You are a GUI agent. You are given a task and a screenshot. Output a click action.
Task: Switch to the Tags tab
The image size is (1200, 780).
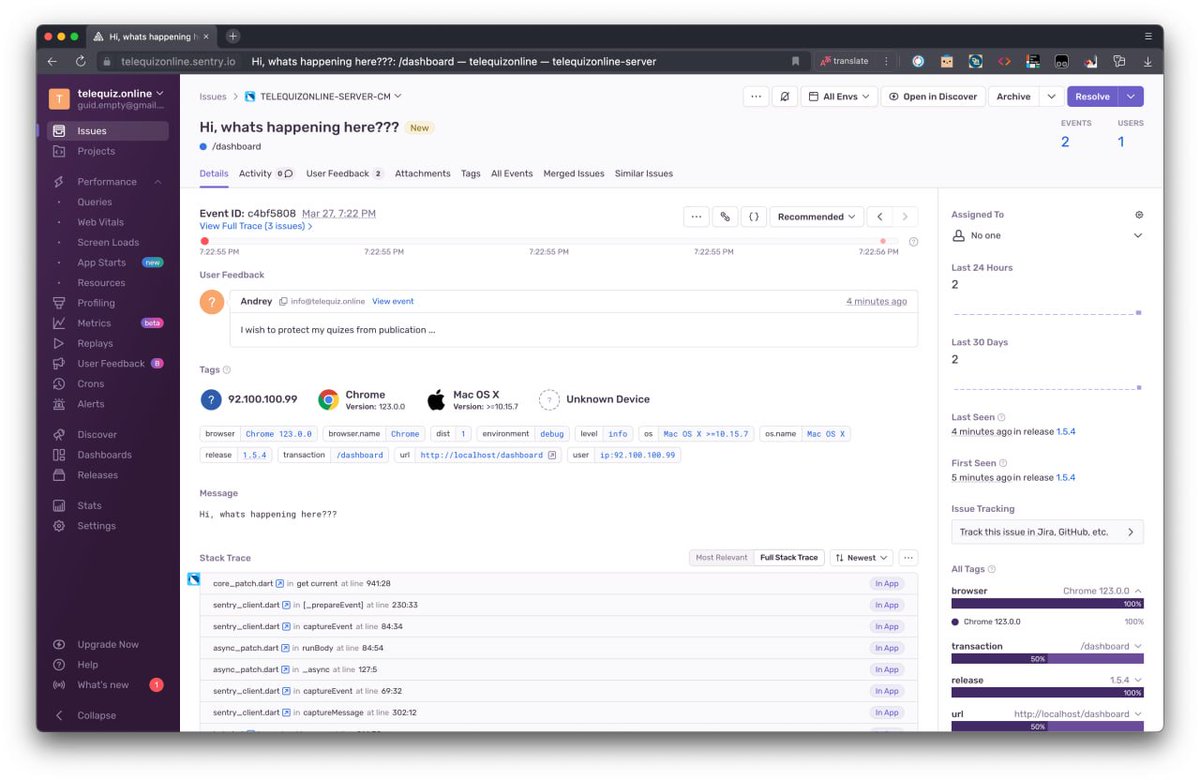tap(470, 174)
